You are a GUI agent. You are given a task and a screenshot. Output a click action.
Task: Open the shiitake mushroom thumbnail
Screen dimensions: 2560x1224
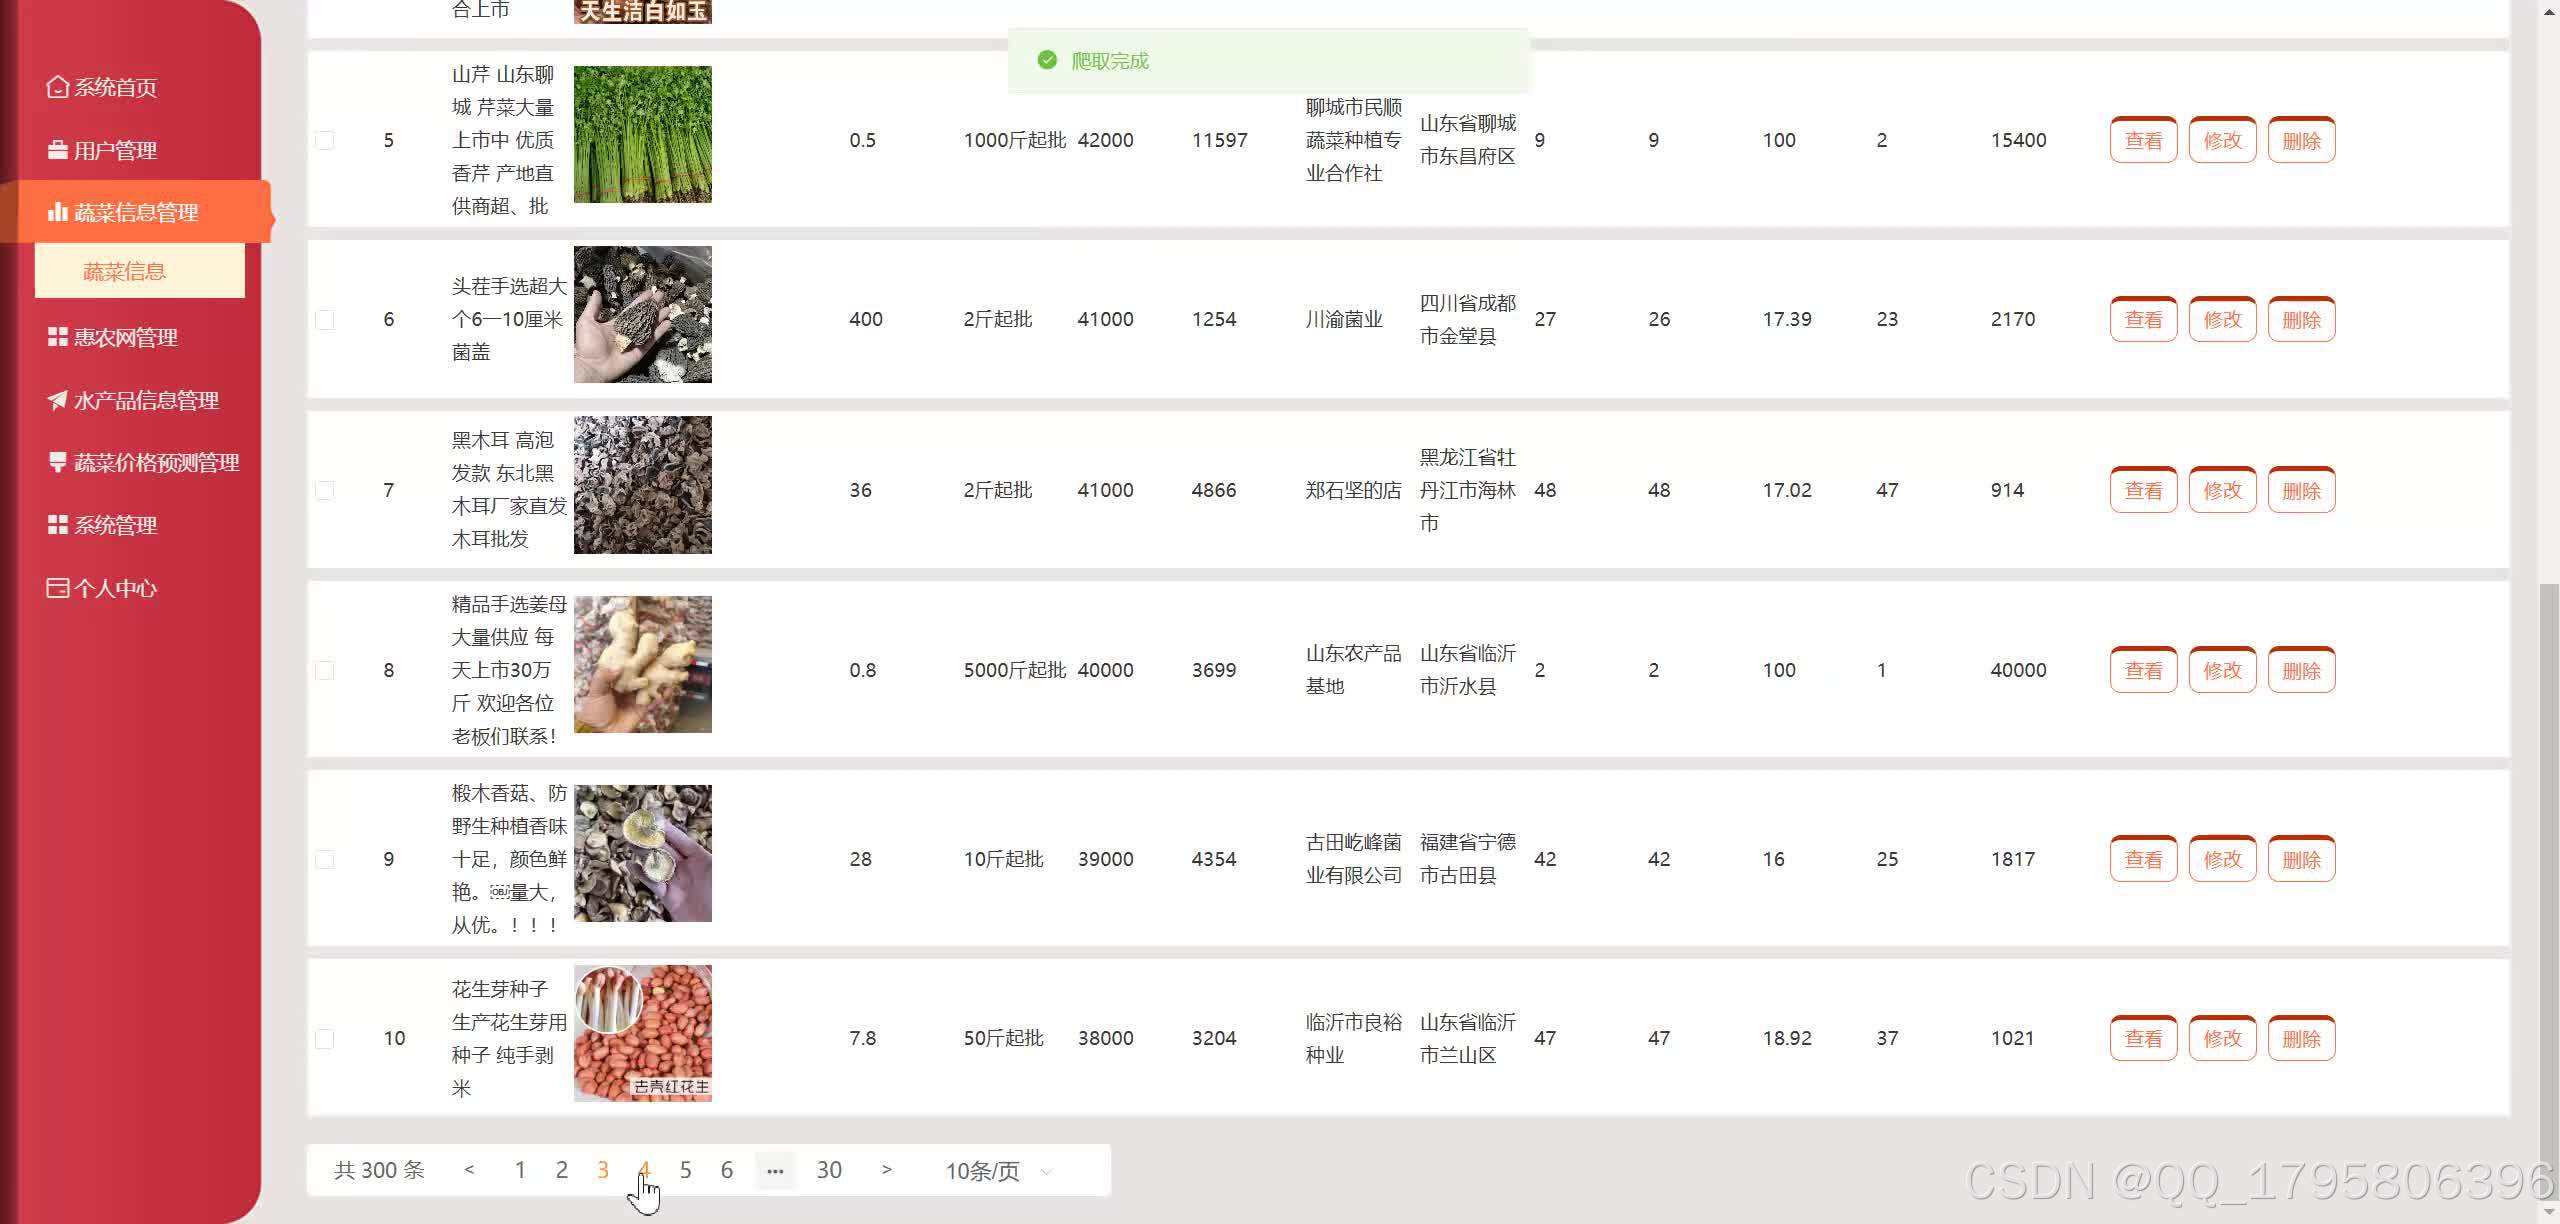click(x=643, y=853)
